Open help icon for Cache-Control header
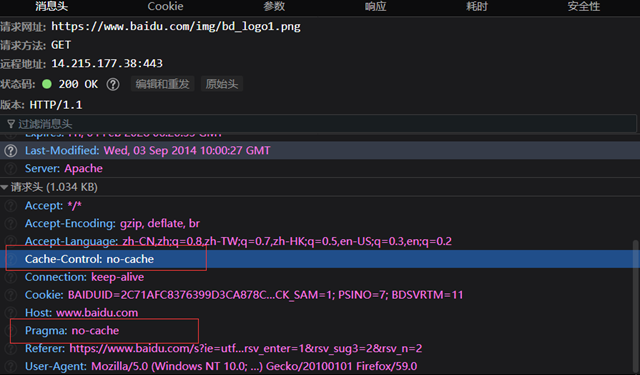Viewport: 640px width, 375px height. pyautogui.click(x=11, y=259)
